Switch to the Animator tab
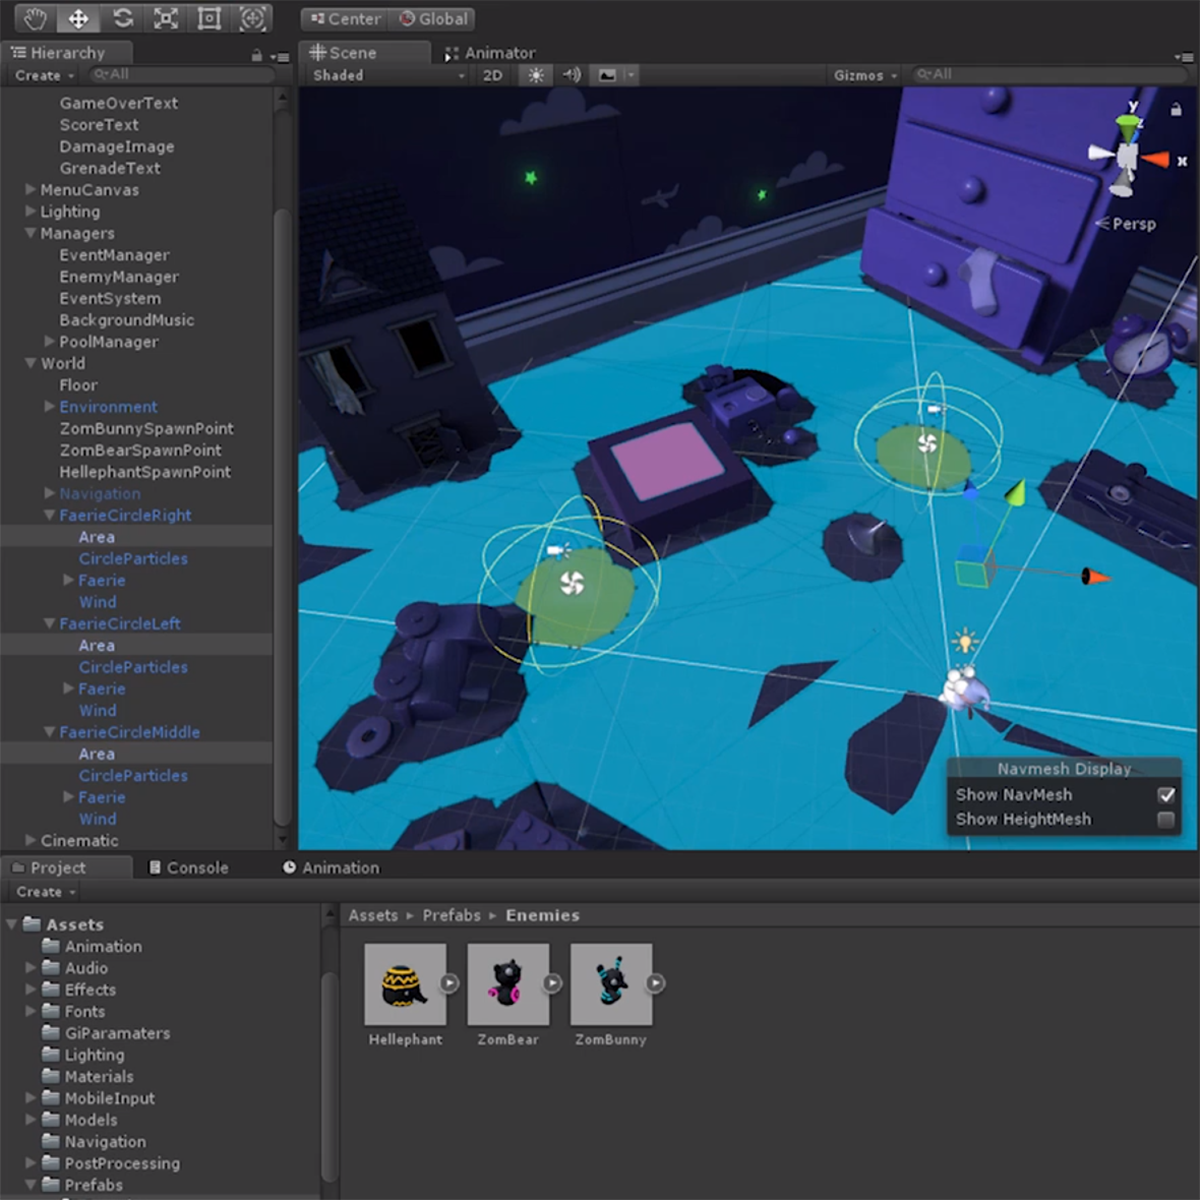Image resolution: width=1200 pixels, height=1200 pixels. click(490, 53)
